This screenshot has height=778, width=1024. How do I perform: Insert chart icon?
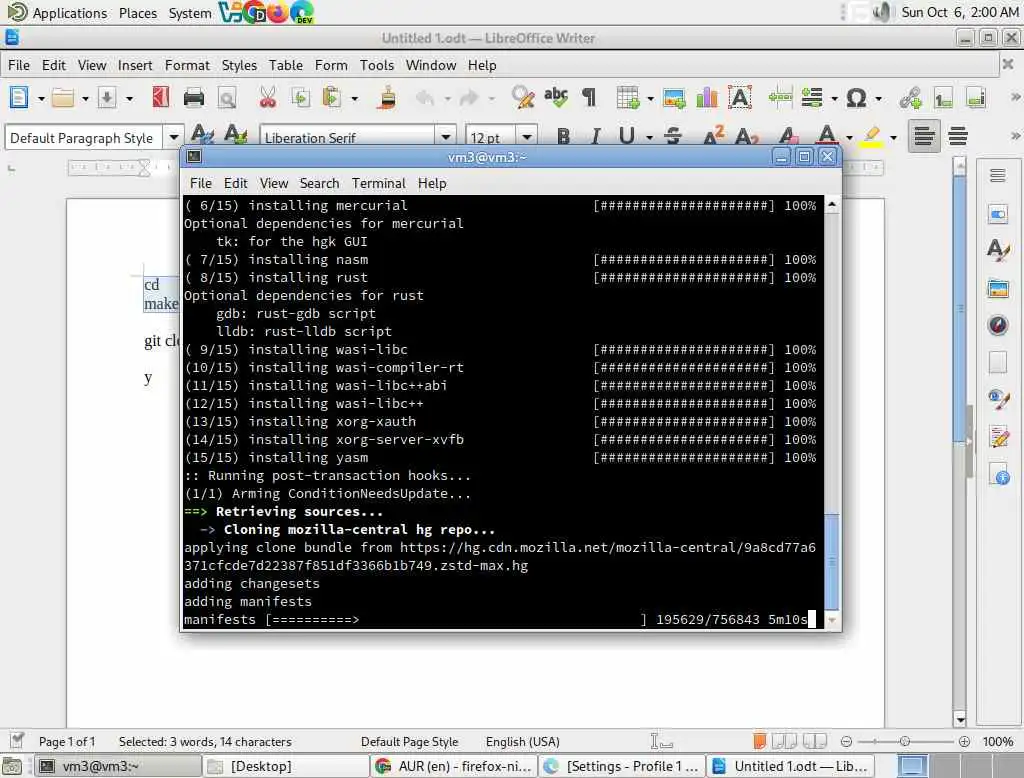[707, 98]
